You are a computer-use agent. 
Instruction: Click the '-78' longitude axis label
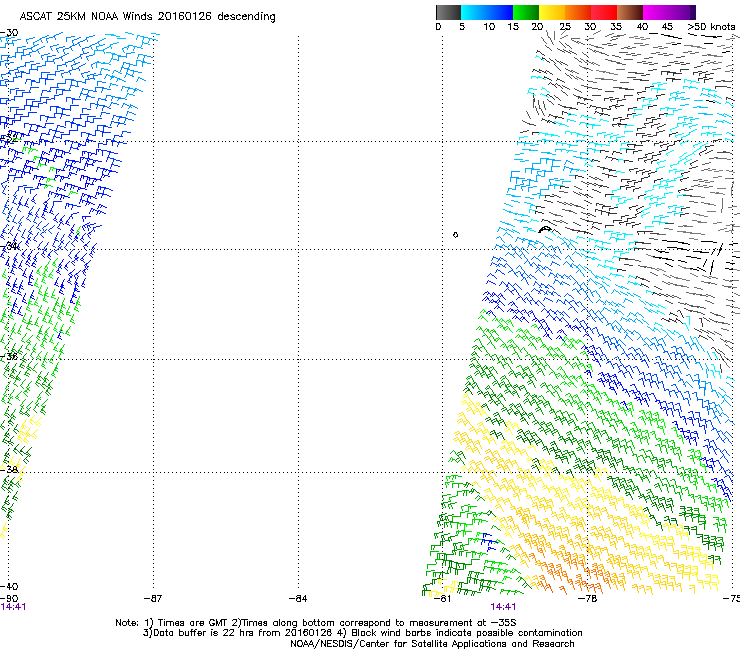coord(588,598)
